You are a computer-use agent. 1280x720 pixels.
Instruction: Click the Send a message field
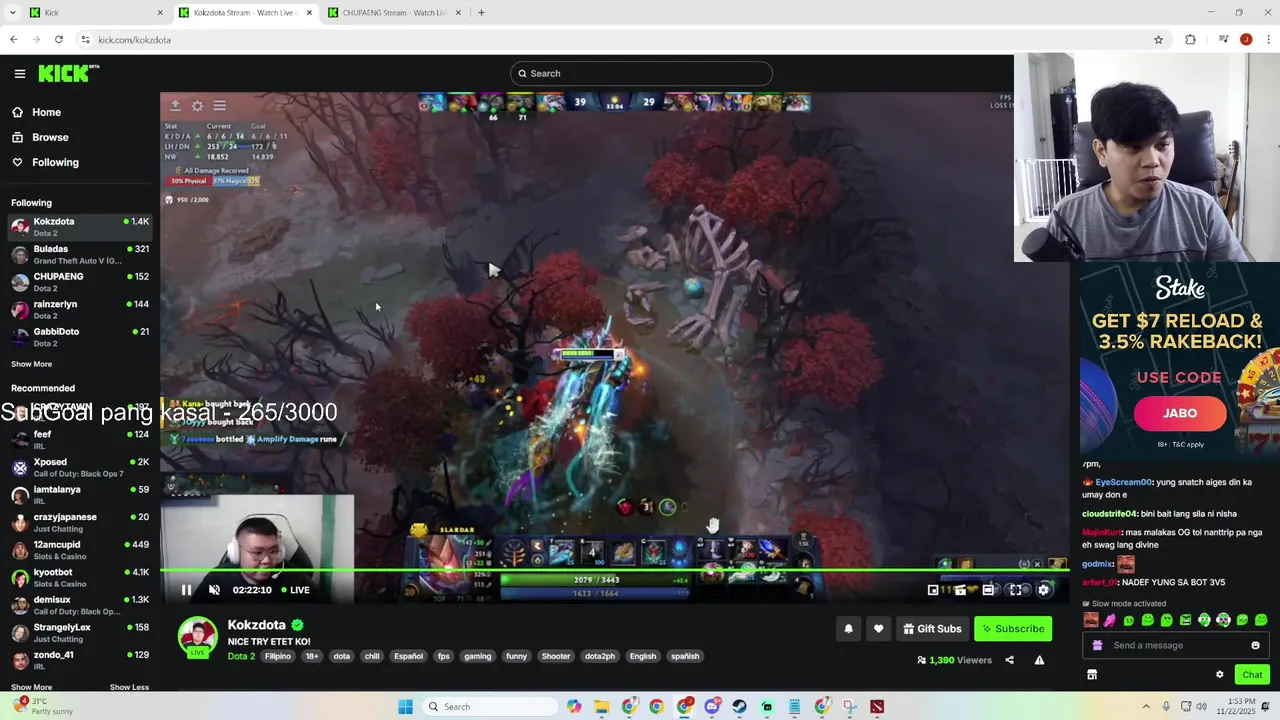pos(1175,645)
